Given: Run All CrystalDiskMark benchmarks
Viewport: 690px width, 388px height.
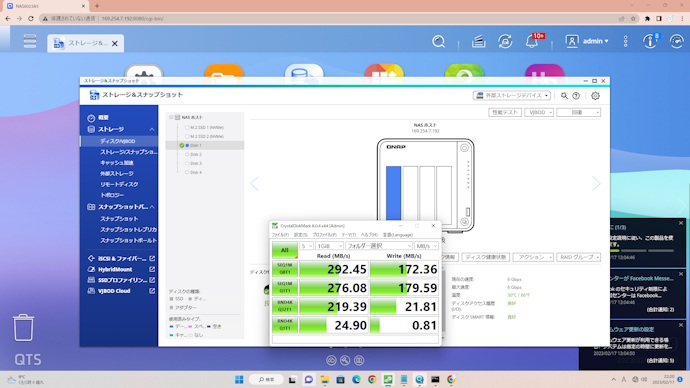Looking at the screenshot, I should point(284,250).
